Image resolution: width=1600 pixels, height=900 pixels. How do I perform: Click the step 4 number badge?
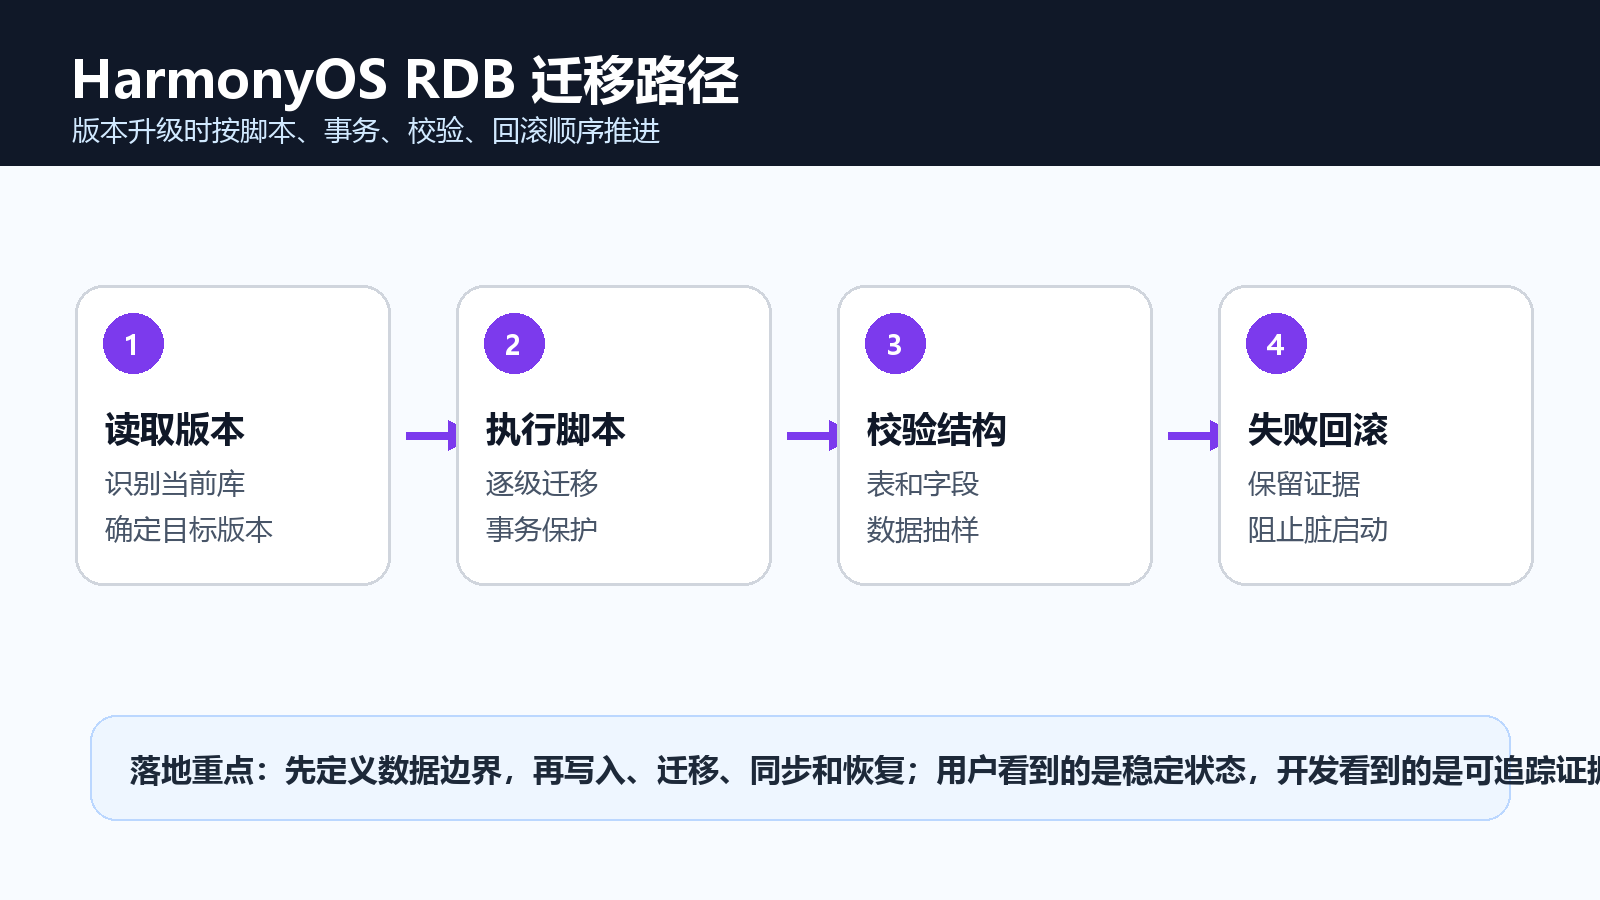[x=1276, y=344]
